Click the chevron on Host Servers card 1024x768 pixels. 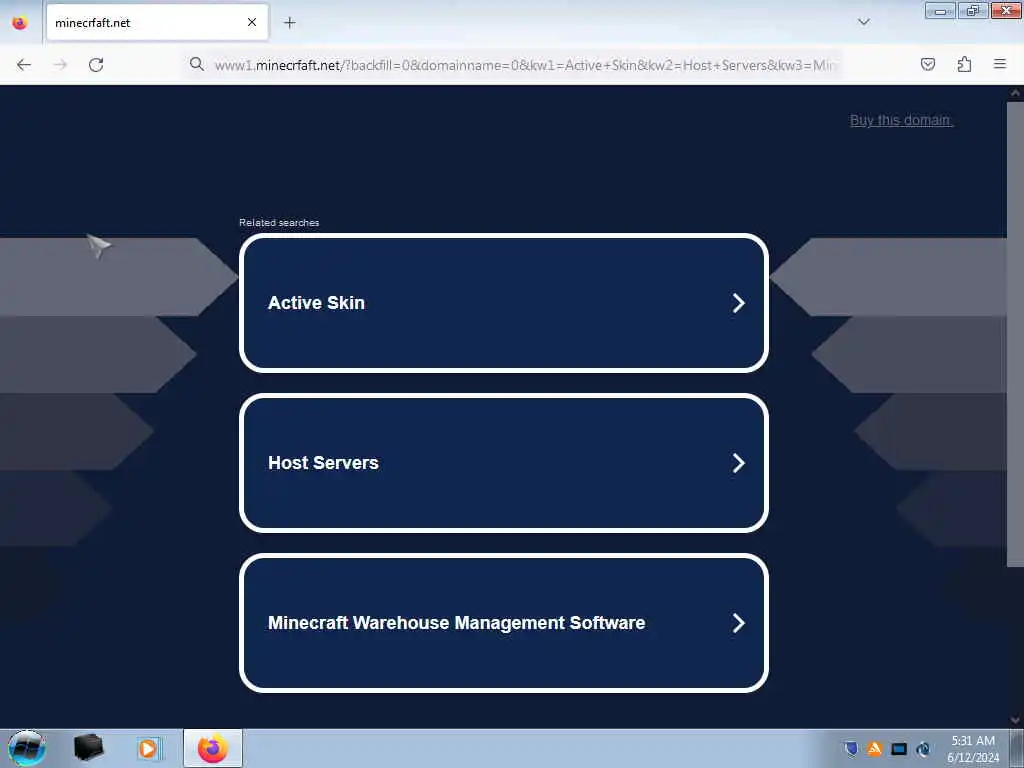coord(739,463)
